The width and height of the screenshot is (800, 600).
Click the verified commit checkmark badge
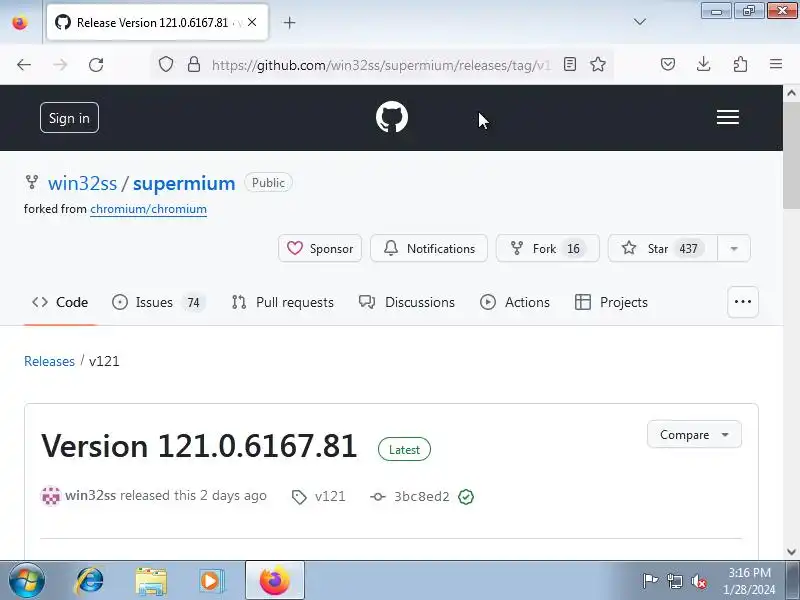tap(466, 496)
